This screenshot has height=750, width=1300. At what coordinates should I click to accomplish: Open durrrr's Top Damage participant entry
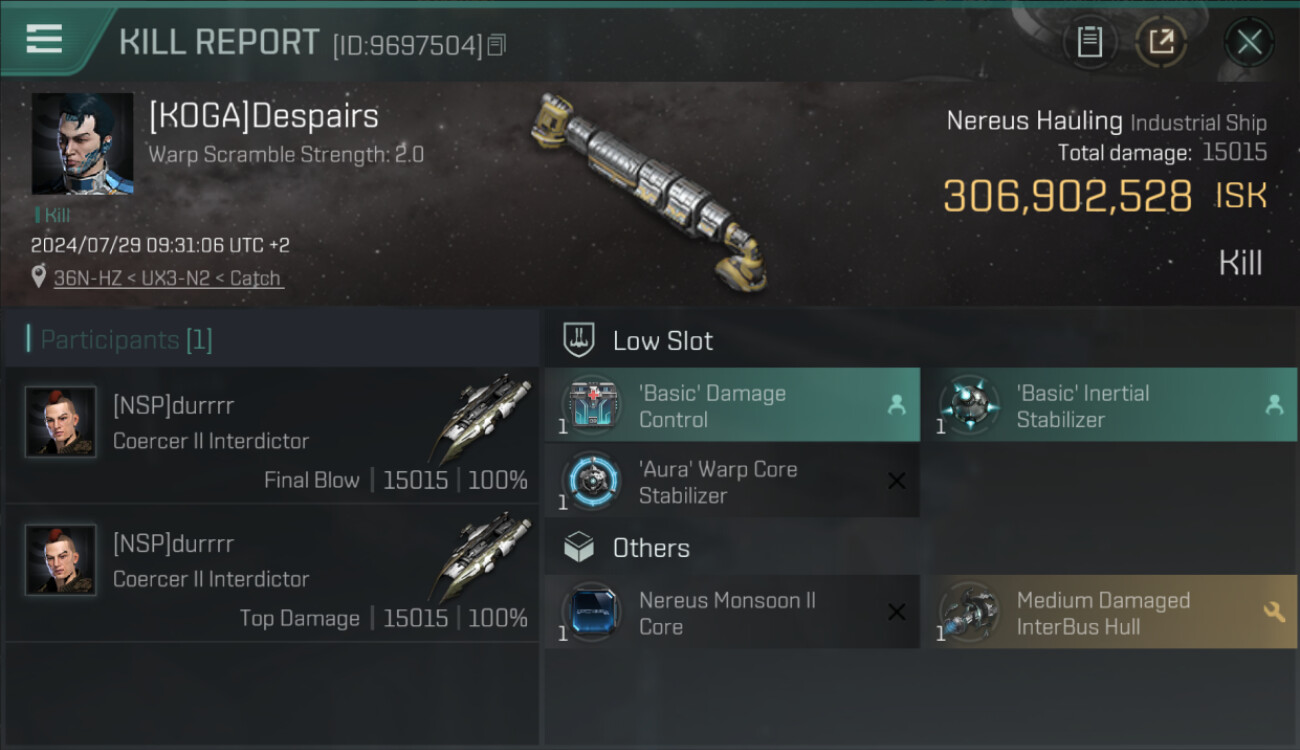tap(272, 573)
